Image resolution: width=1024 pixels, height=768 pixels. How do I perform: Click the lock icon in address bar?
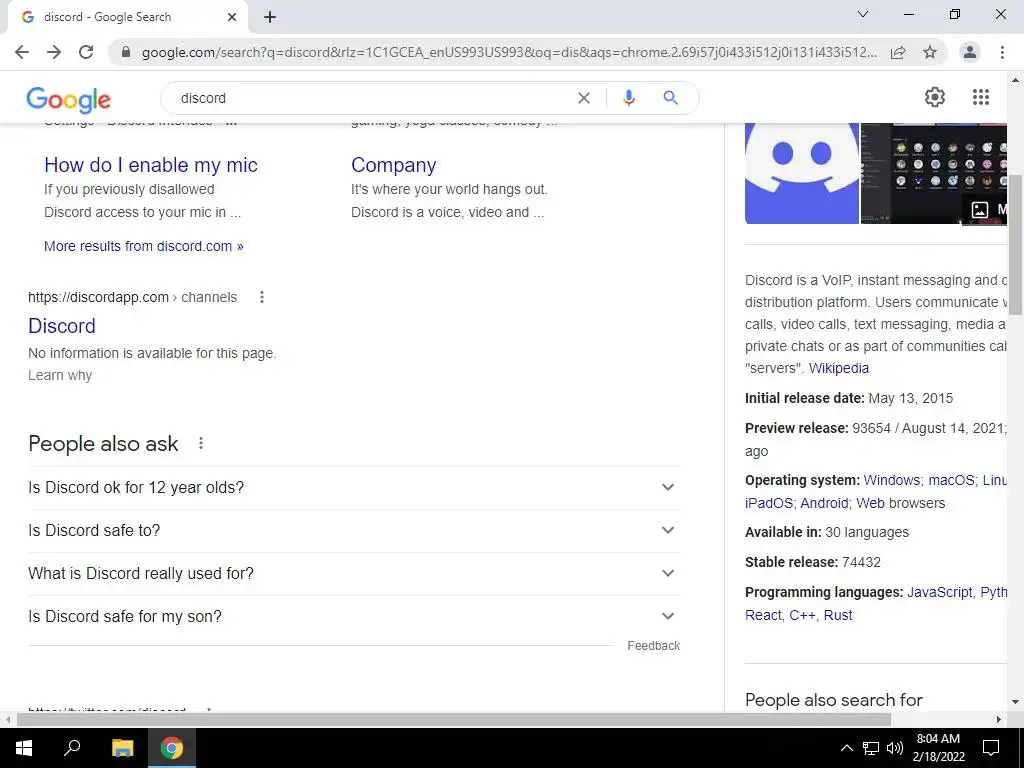click(126, 52)
